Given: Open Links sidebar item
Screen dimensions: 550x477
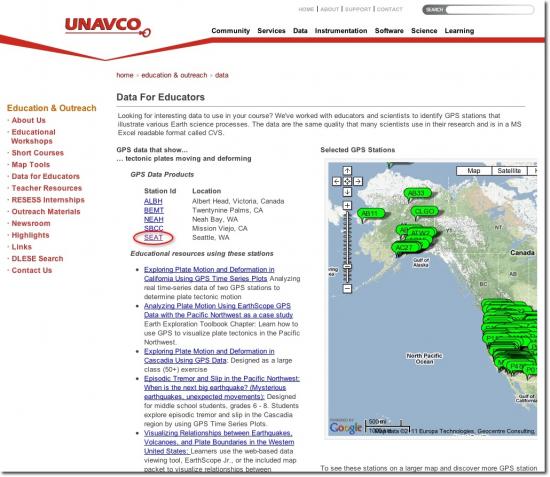Looking at the screenshot, I should [21, 247].
